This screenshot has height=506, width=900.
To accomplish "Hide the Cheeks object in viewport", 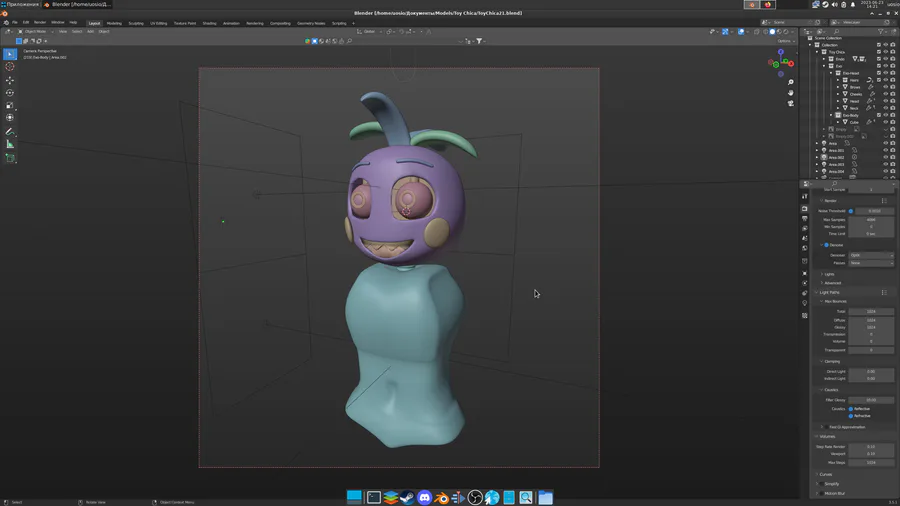I will pos(886,94).
